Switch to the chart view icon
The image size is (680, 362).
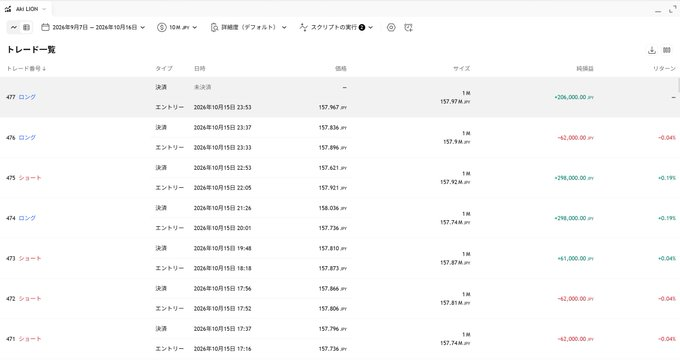[x=14, y=27]
